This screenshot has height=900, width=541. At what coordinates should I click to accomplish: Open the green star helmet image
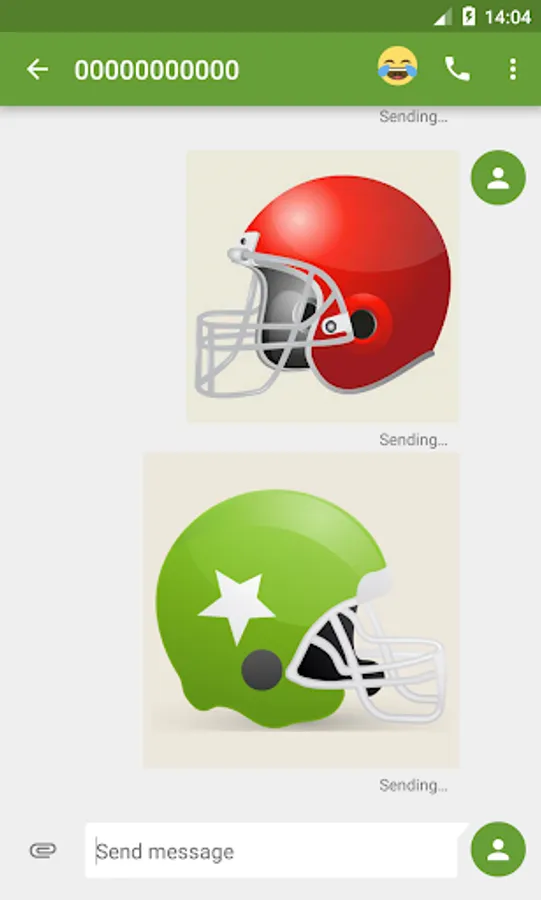tap(301, 610)
